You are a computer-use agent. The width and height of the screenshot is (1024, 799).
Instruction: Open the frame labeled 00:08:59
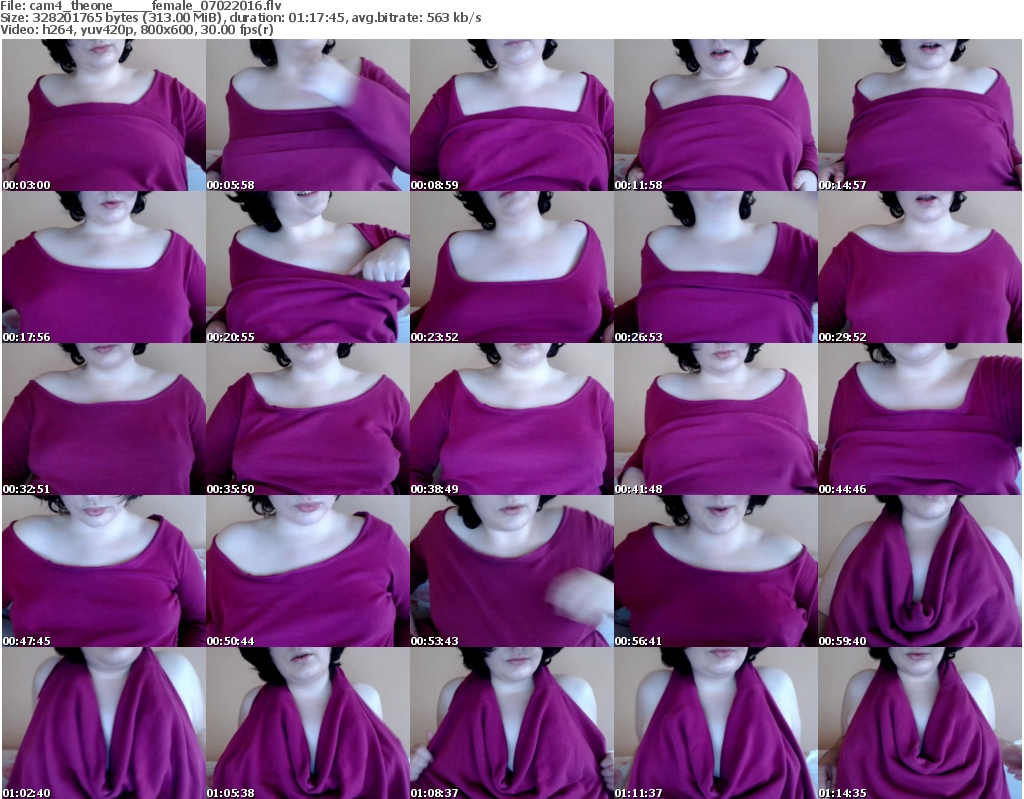511,115
